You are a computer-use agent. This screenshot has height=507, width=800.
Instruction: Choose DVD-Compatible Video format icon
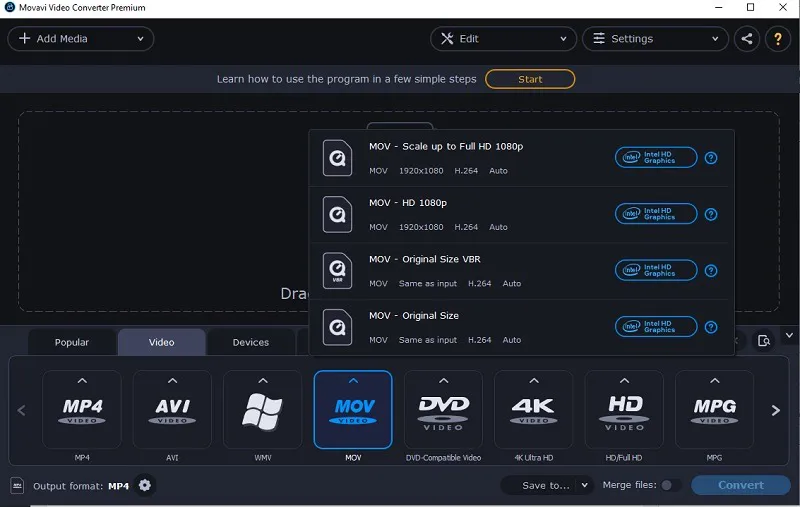coord(443,412)
